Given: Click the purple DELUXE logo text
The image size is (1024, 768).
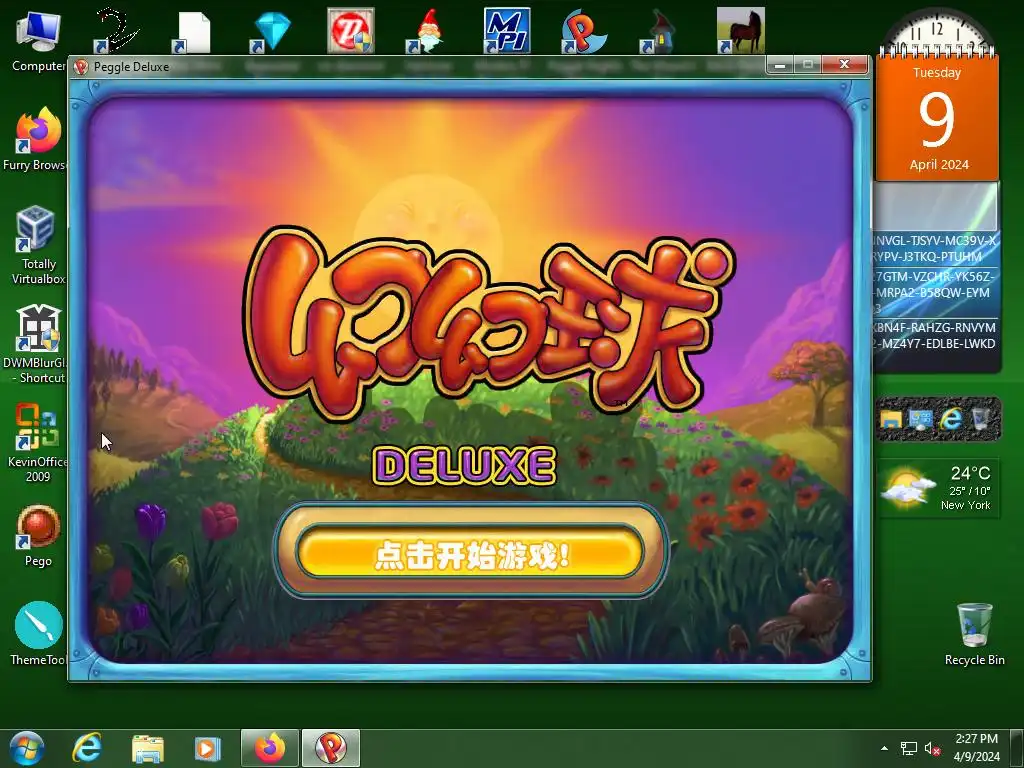Looking at the screenshot, I should point(464,466).
